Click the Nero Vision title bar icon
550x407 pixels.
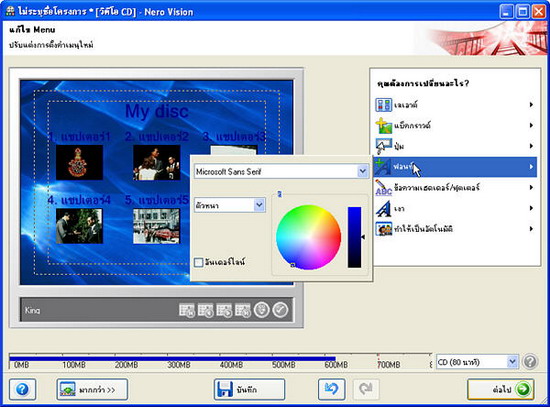(11, 12)
